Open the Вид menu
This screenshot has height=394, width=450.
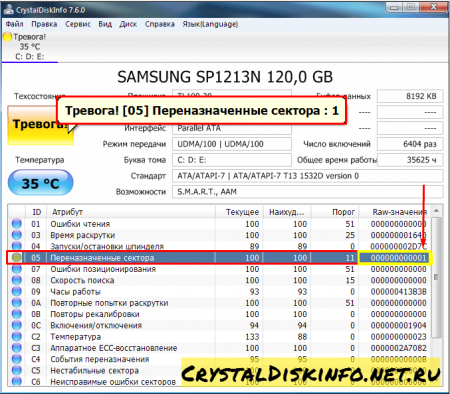pos(105,24)
